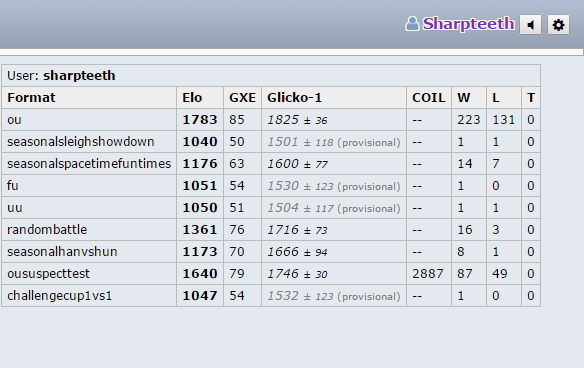Click the sharpteeth name in User header
The width and height of the screenshot is (584, 368).
click(79, 76)
